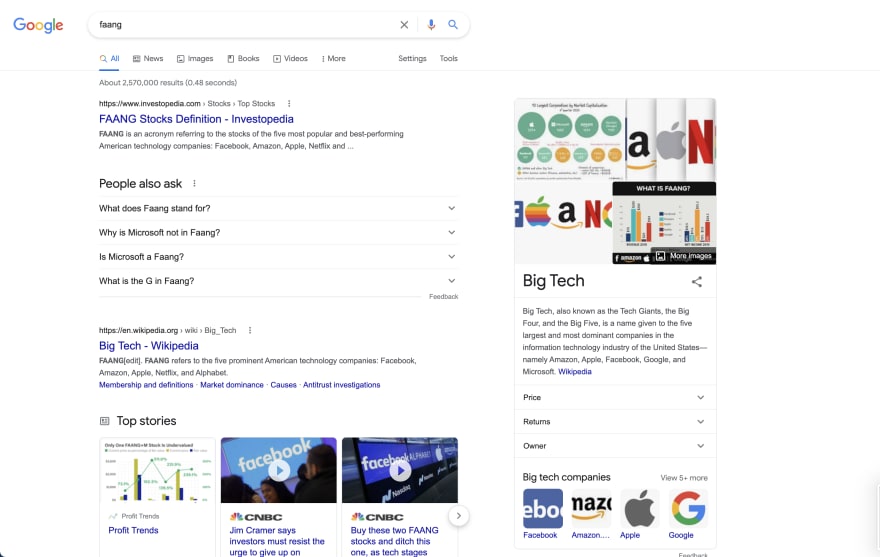
Task: Clear the search box with X icon
Action: [x=404, y=25]
